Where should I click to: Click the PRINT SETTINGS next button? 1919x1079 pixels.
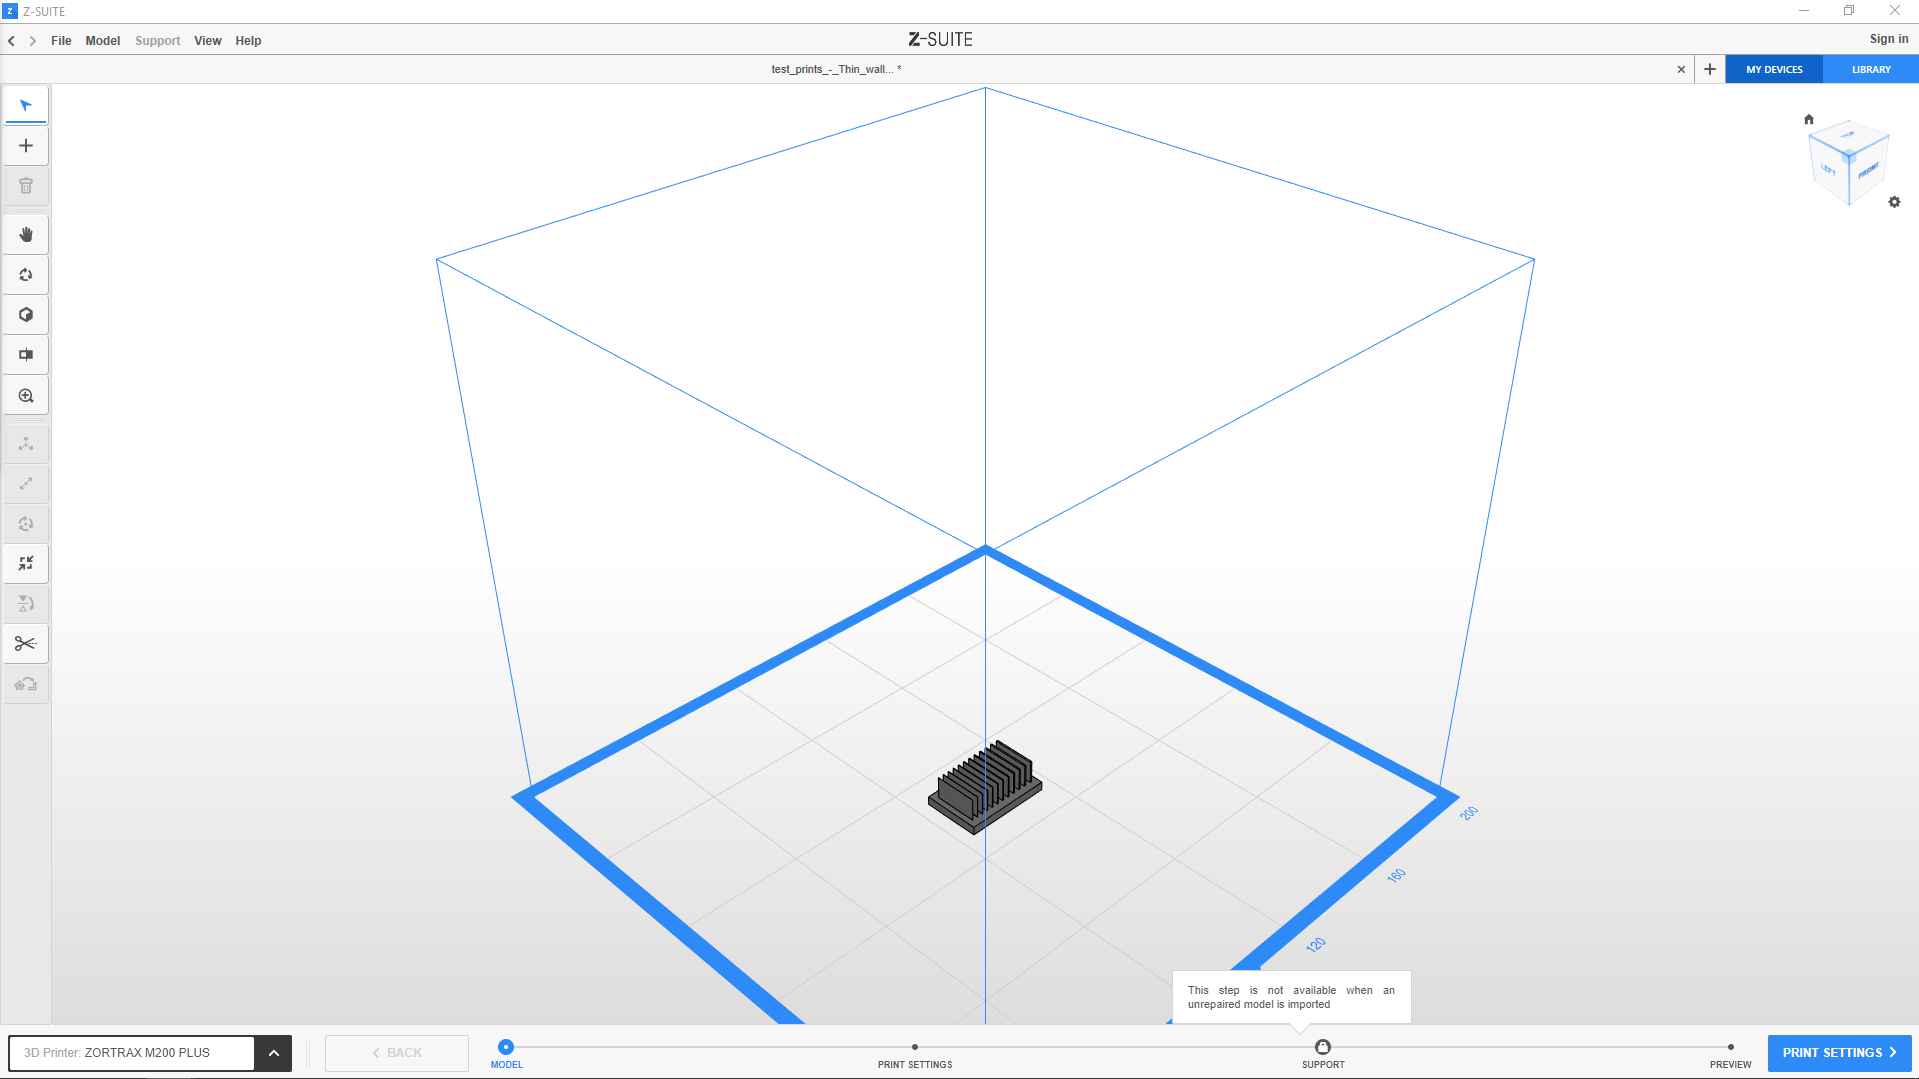(1838, 1053)
